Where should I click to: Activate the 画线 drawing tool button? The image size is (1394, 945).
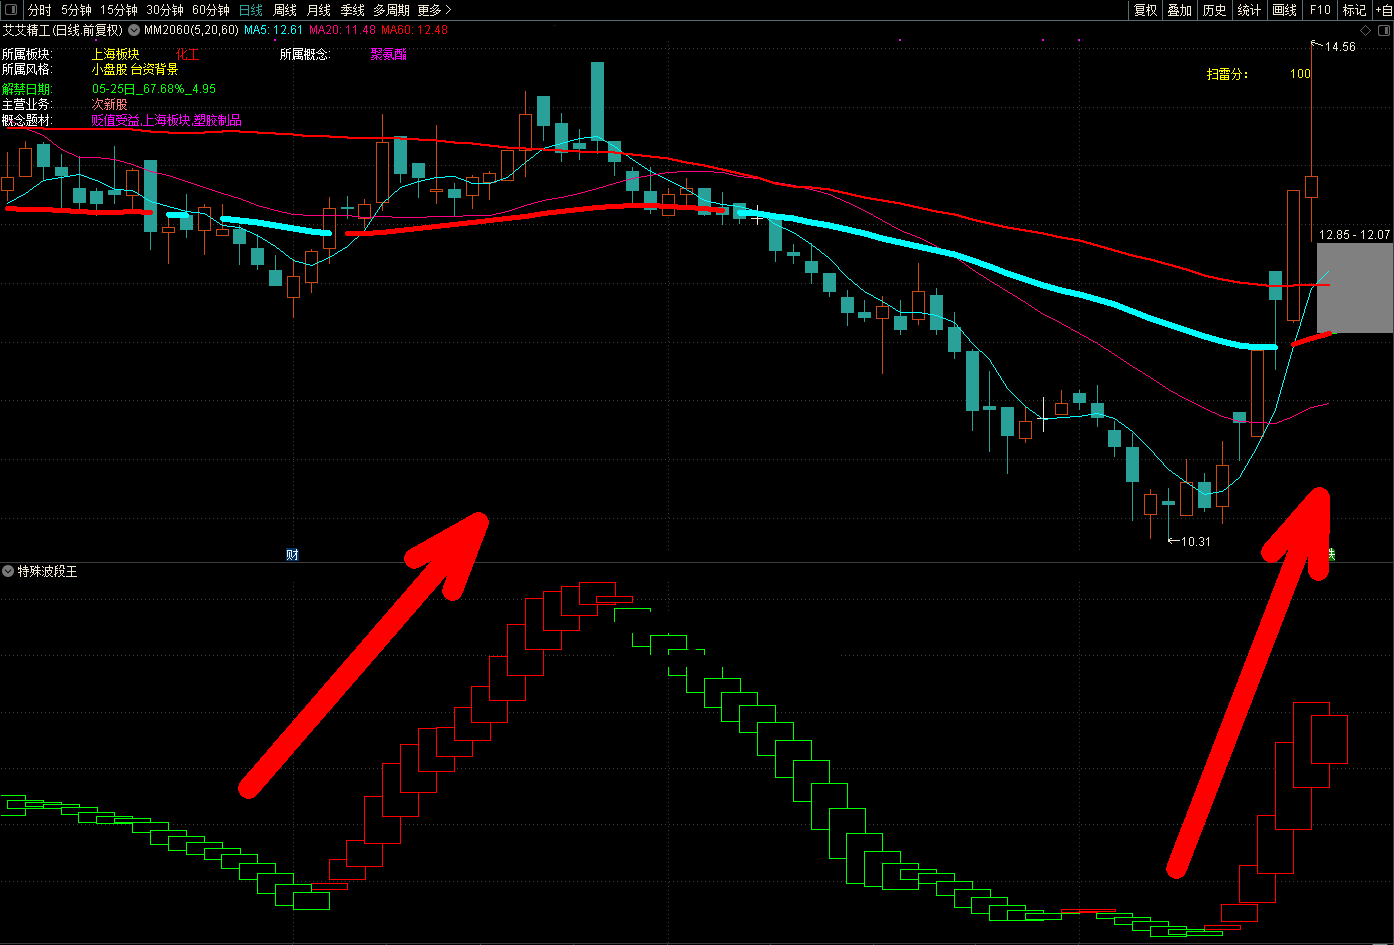pyautogui.click(x=1284, y=10)
